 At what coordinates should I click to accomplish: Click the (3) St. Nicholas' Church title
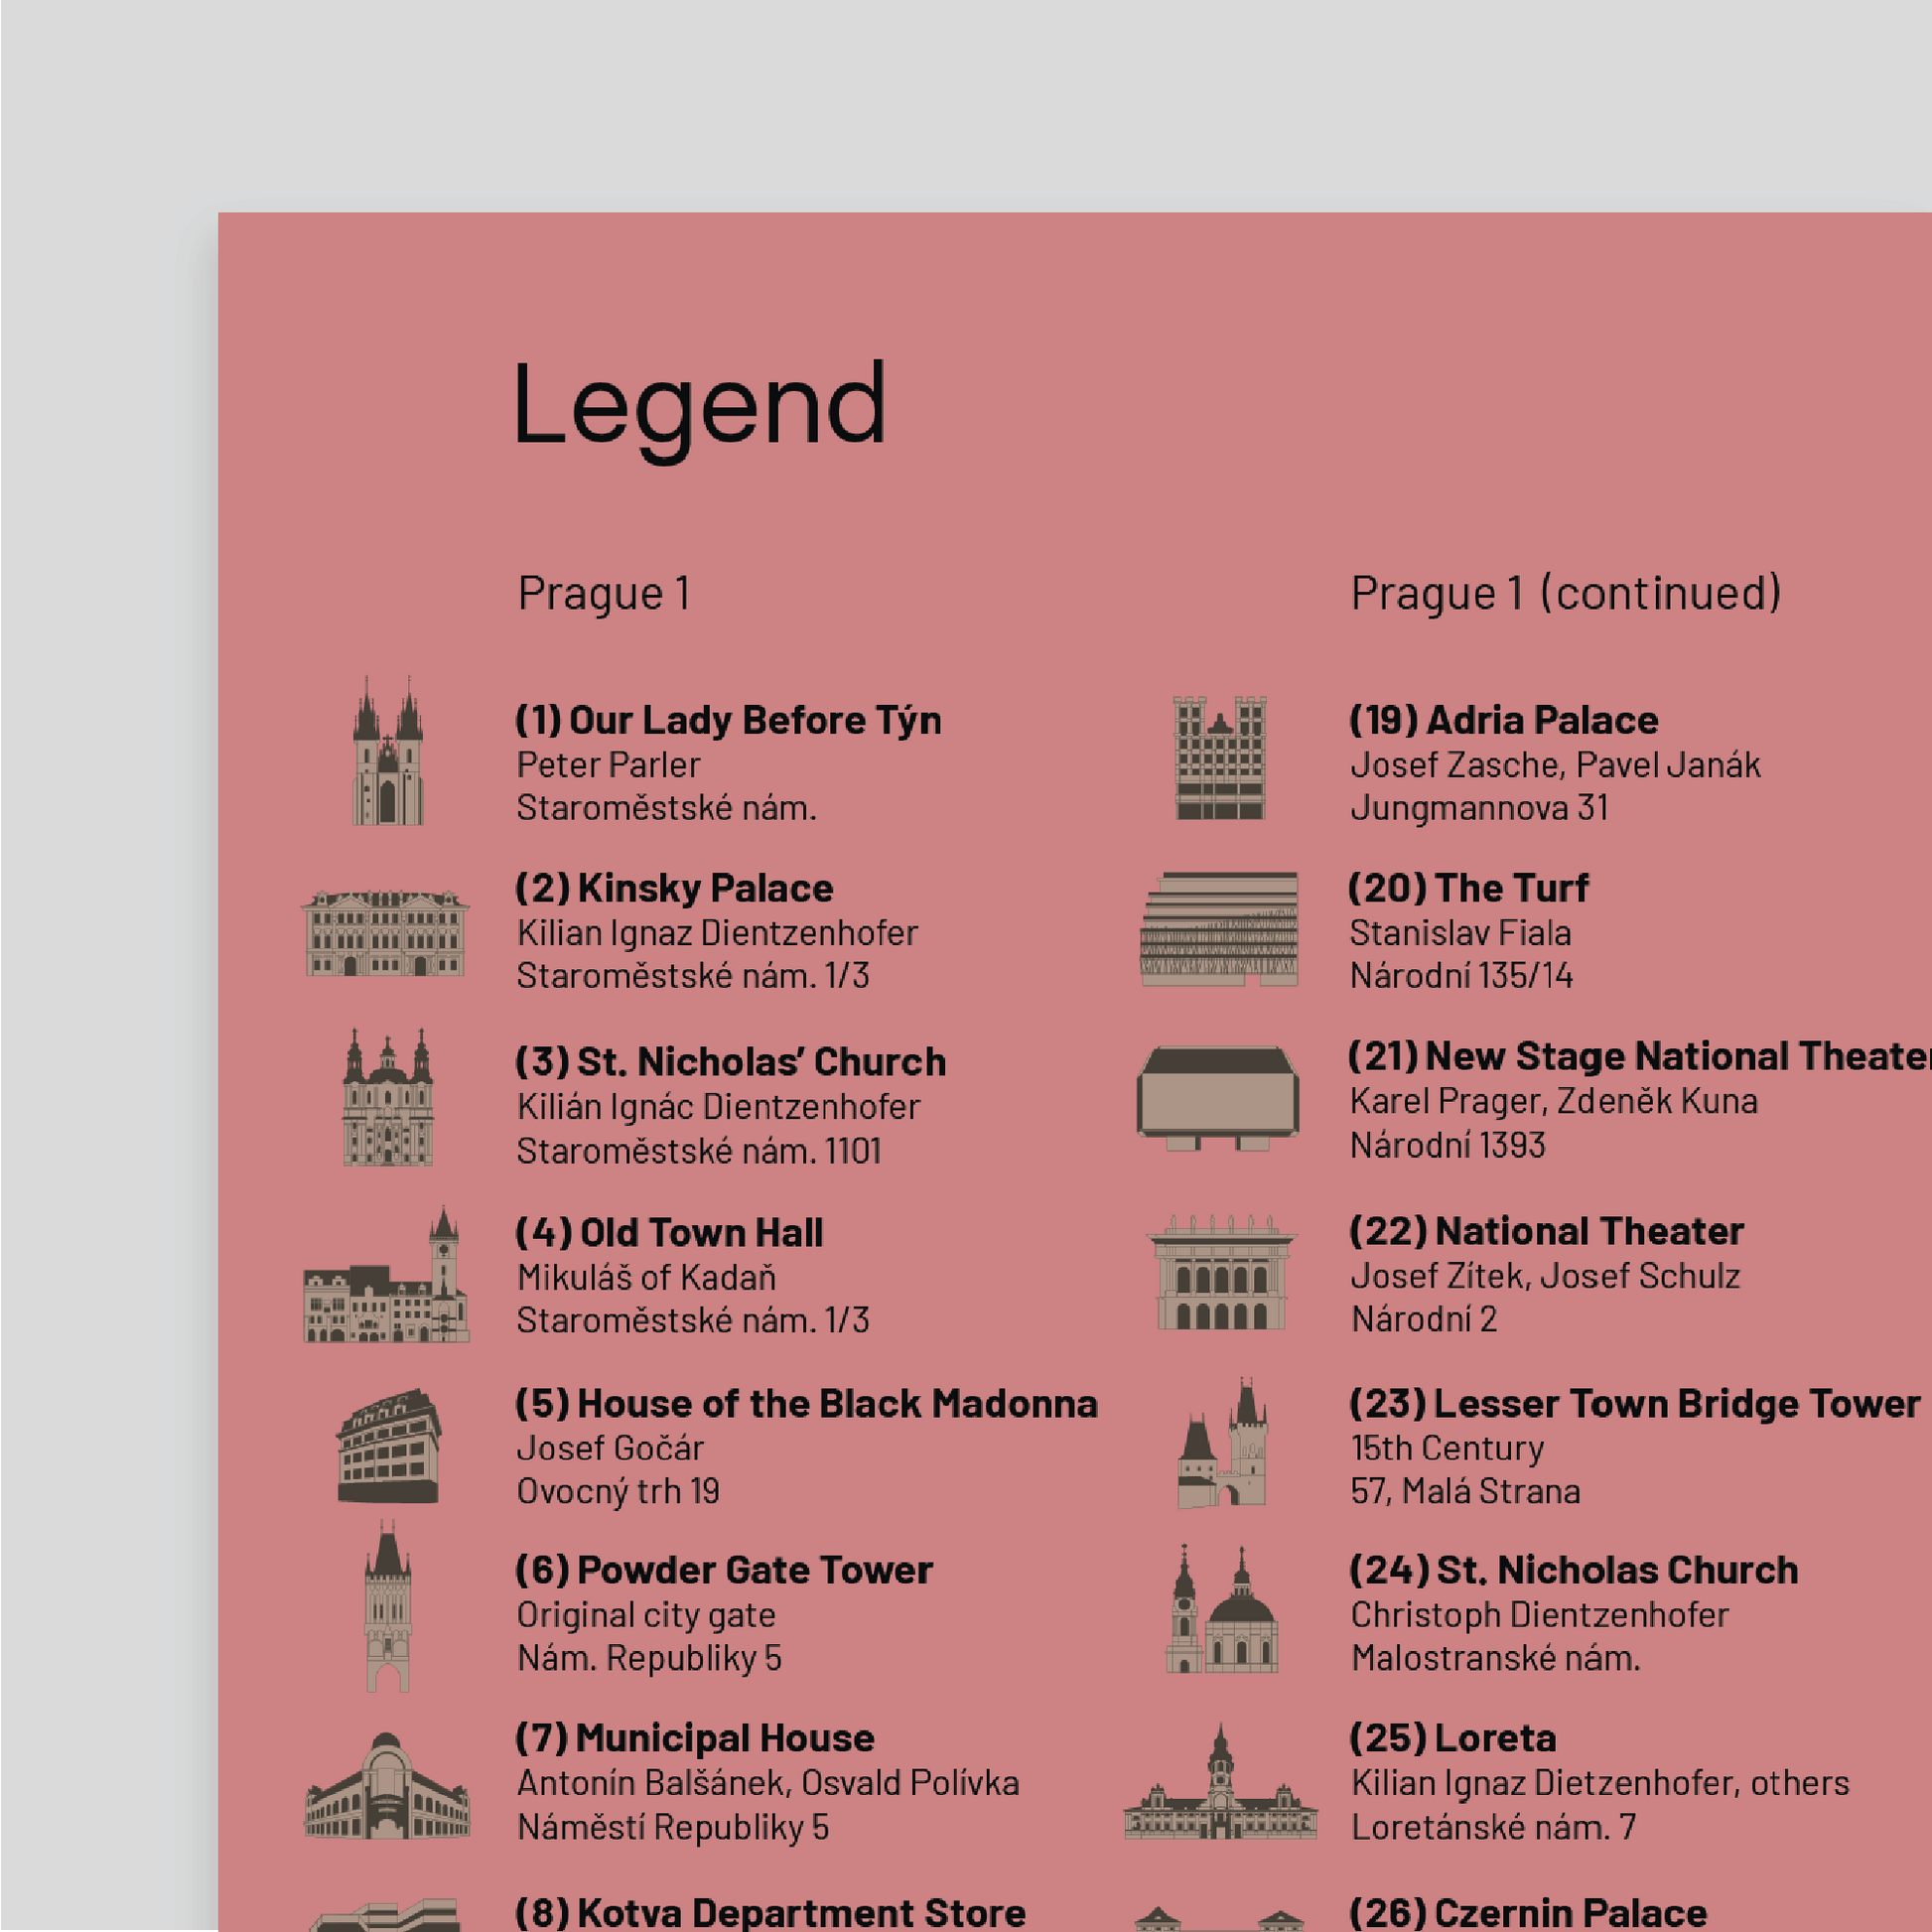[730, 1062]
